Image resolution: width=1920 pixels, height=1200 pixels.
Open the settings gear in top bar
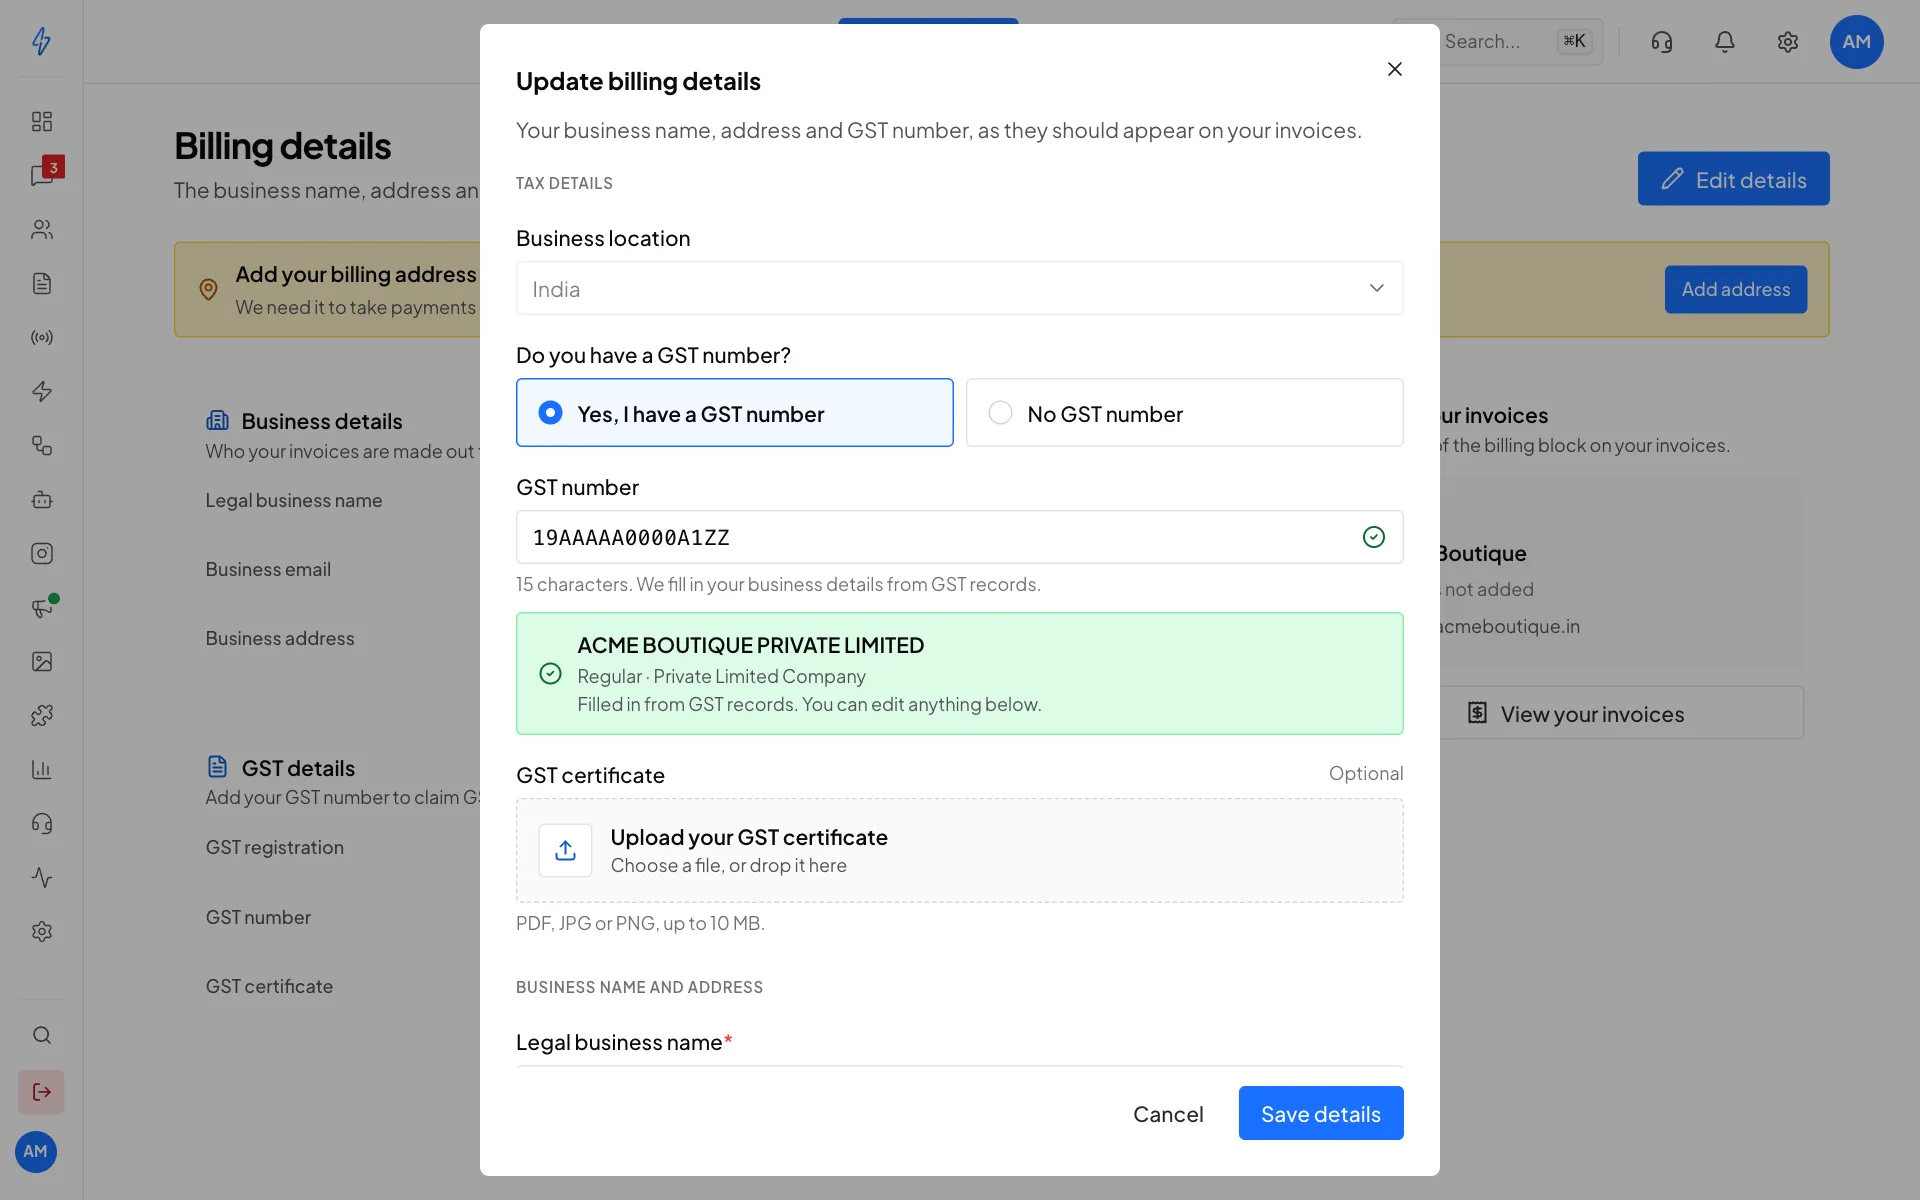1788,41
